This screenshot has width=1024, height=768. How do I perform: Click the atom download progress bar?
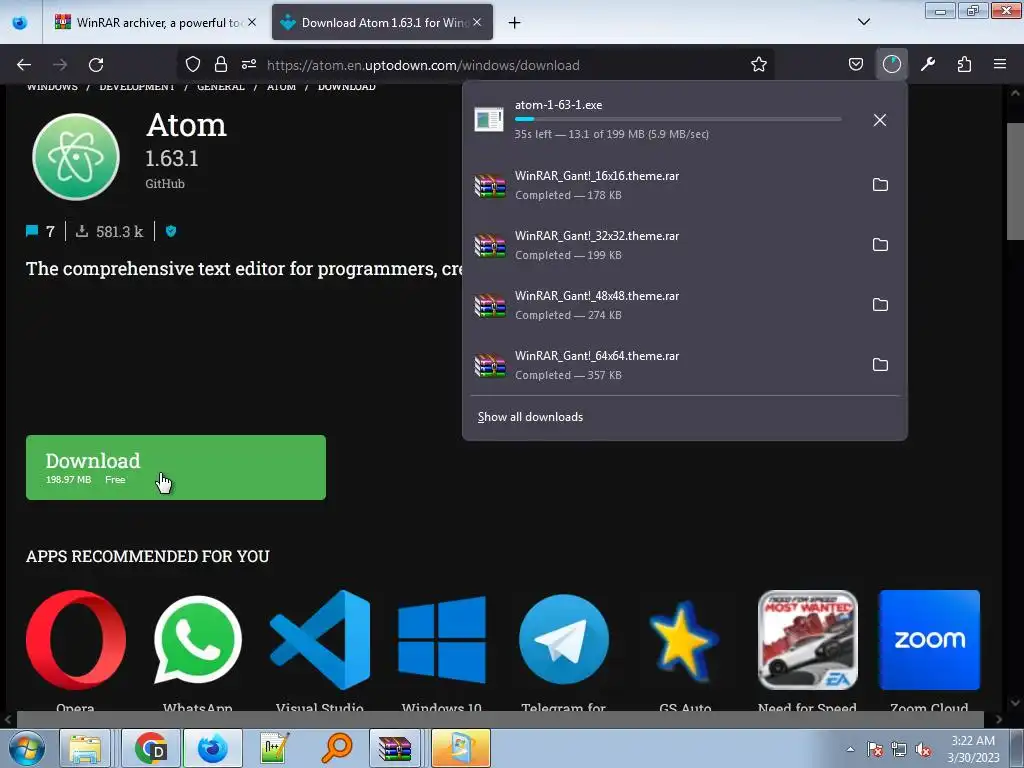pyautogui.click(x=678, y=119)
